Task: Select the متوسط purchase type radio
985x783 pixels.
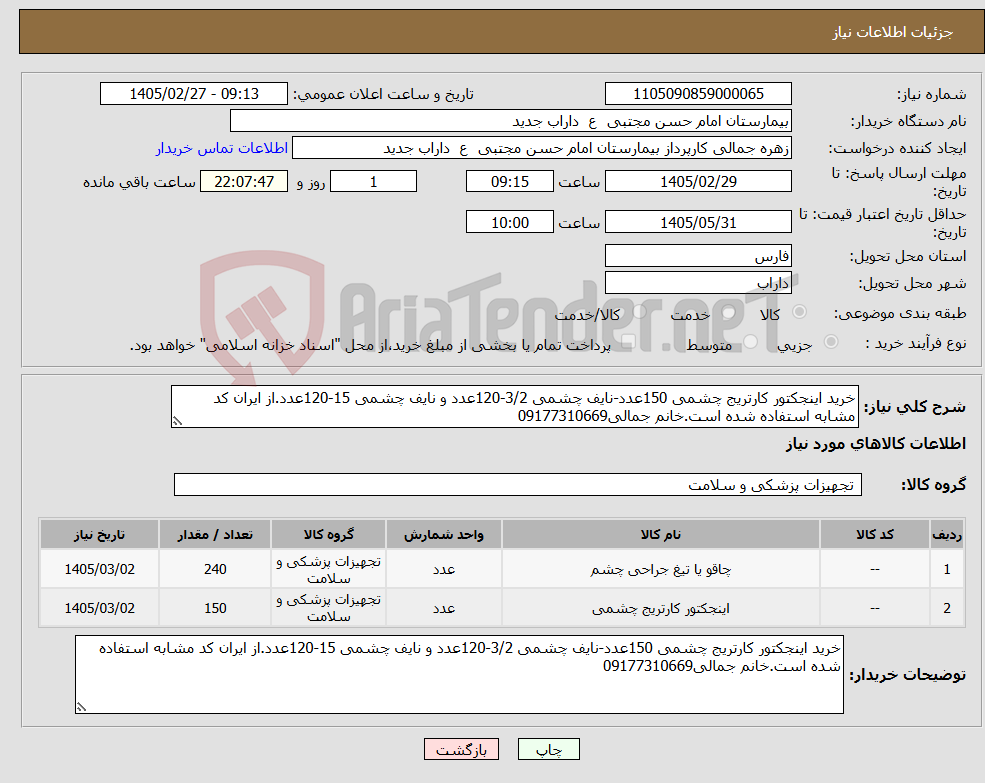Action: pos(750,342)
